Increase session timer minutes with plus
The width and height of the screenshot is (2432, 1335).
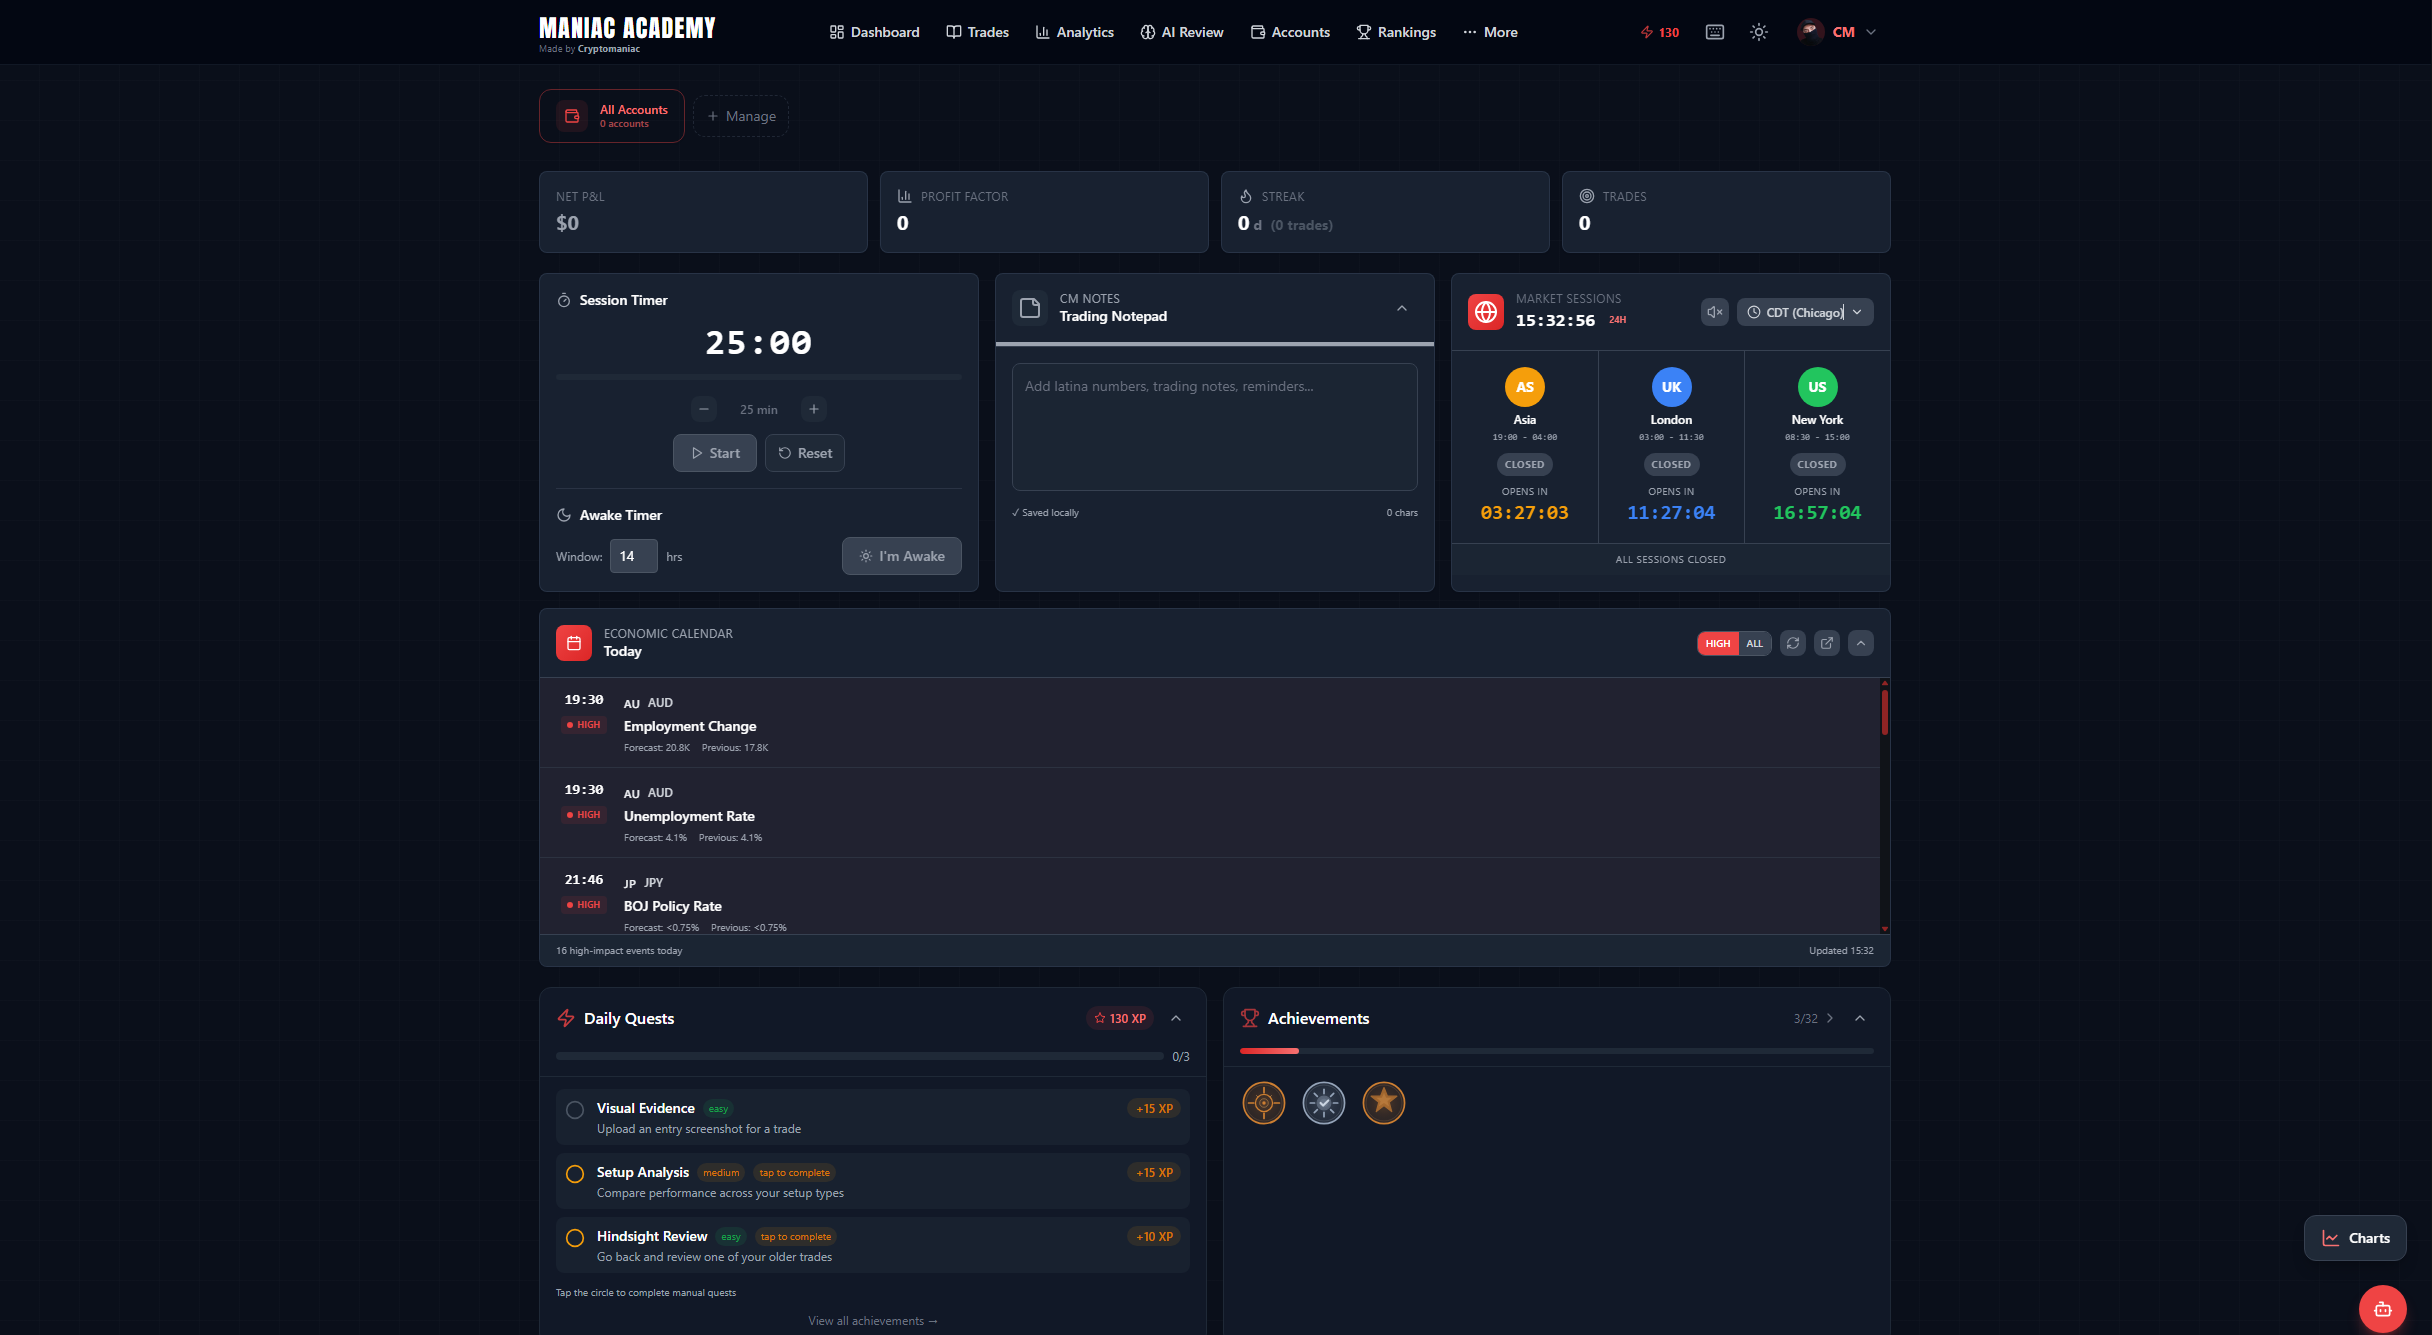pyautogui.click(x=814, y=409)
